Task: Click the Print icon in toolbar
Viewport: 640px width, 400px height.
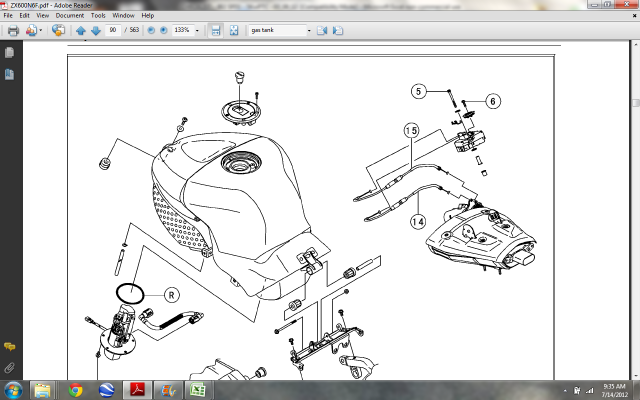Action: tap(13, 31)
